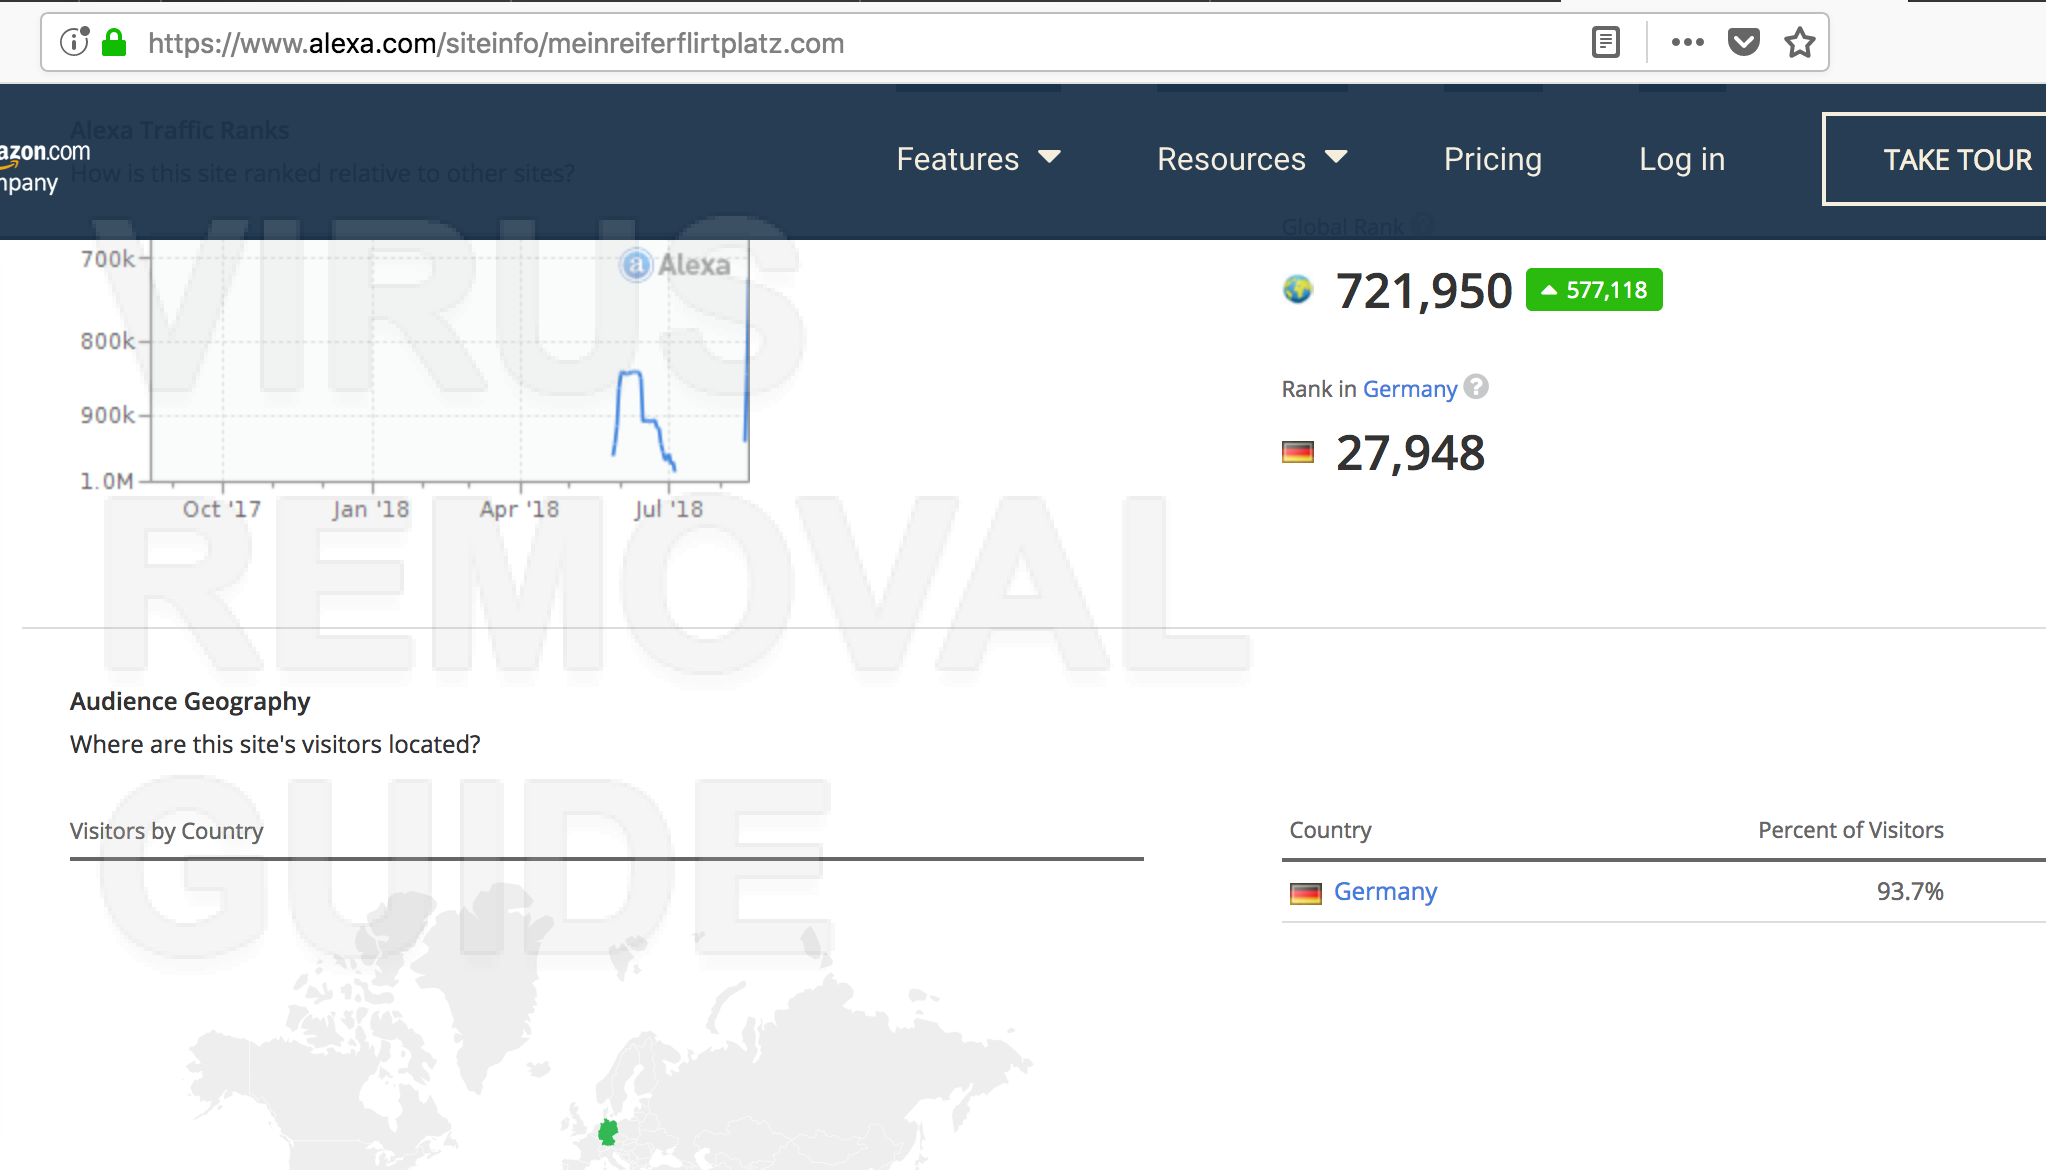Click the green padlock security icon

point(114,42)
